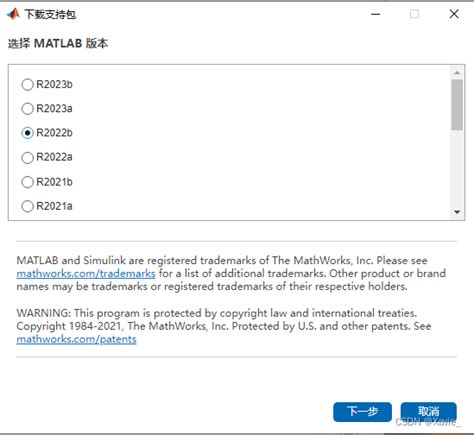This screenshot has height=435, width=474.
Task: Click the empty scrollbar track below thumb
Action: [x=457, y=168]
